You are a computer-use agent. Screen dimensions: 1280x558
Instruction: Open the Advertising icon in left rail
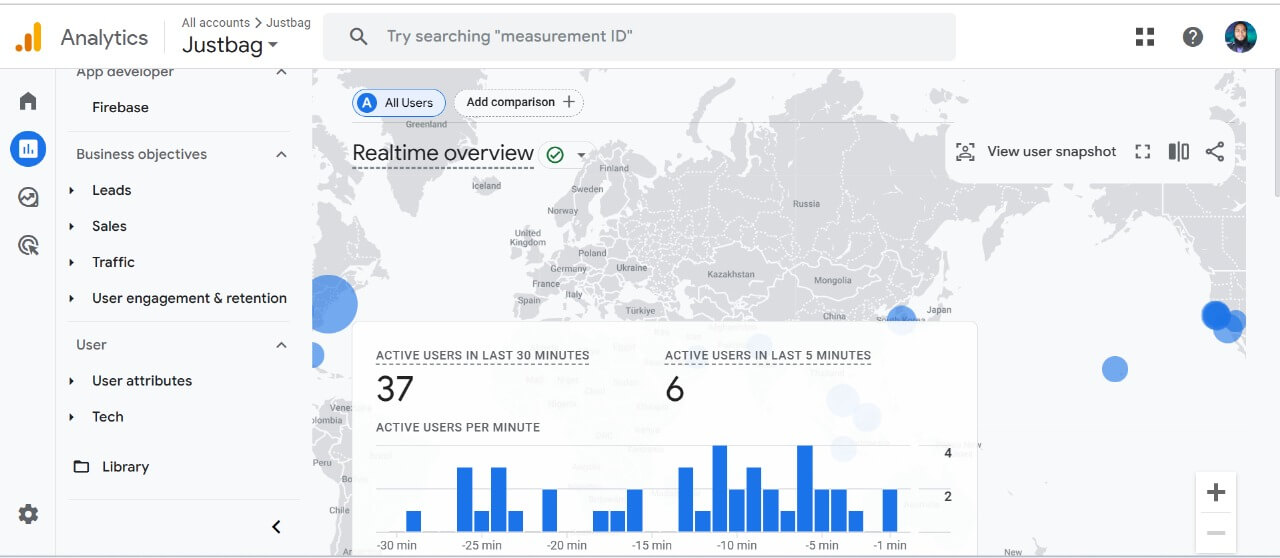[28, 245]
